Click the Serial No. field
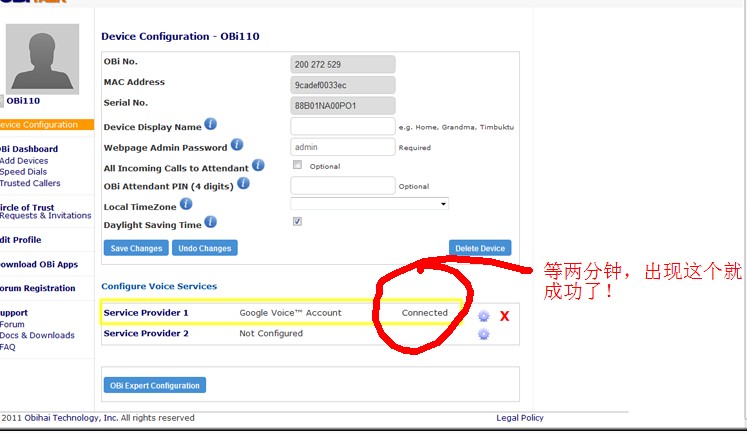 coord(343,106)
